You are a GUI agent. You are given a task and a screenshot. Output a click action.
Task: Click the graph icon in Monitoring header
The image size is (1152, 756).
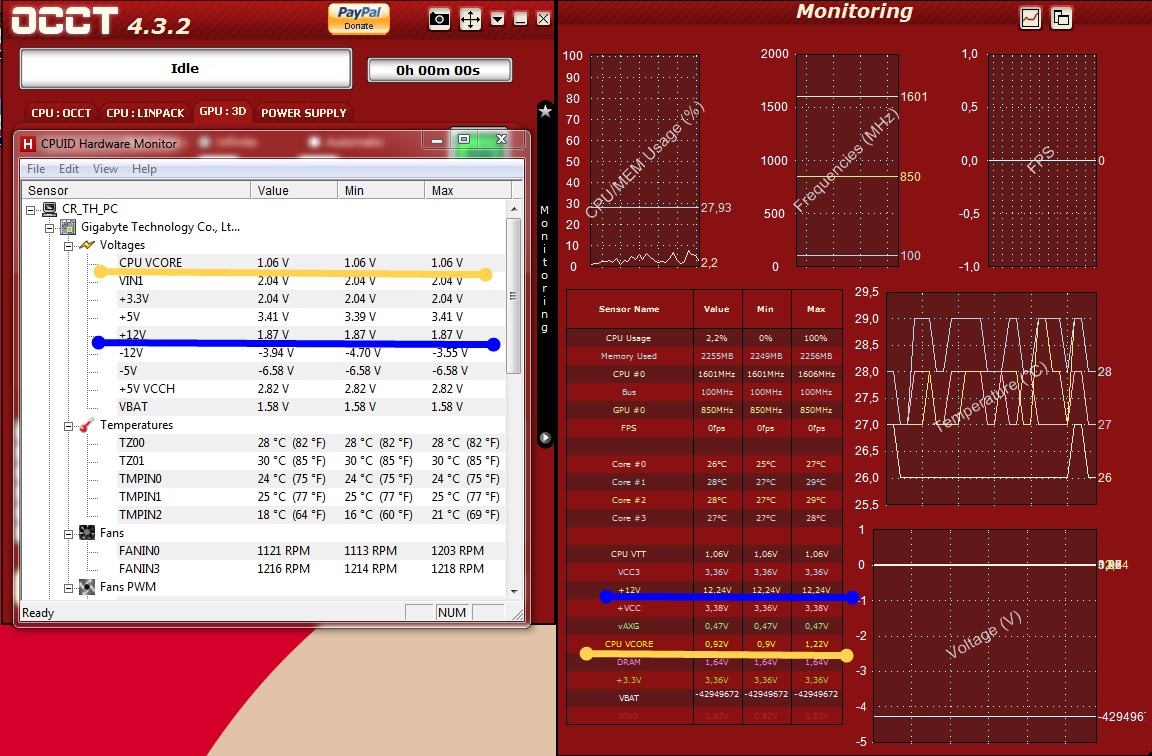(x=1031, y=18)
